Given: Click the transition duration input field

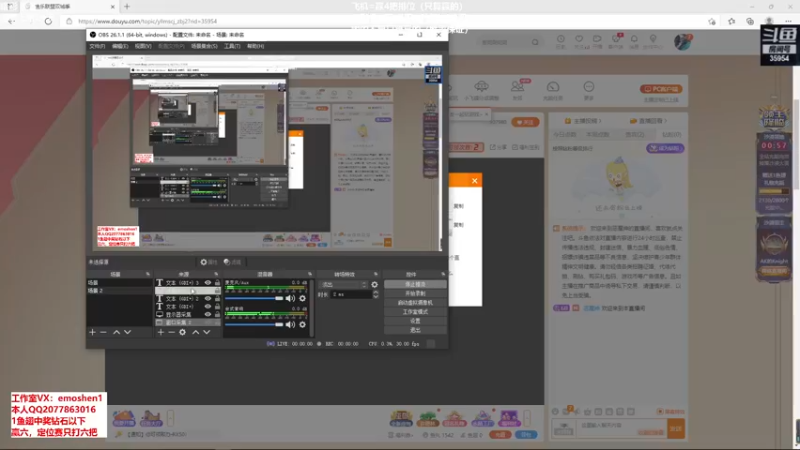Looking at the screenshot, I should click(x=351, y=294).
